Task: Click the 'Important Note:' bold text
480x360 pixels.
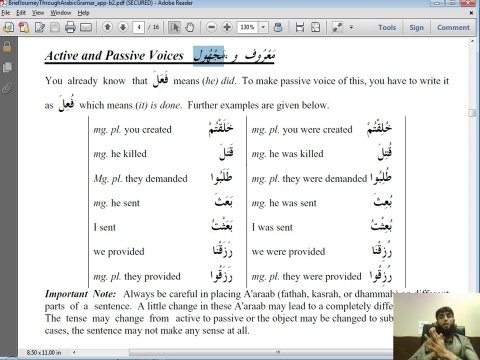Action: 80,294
